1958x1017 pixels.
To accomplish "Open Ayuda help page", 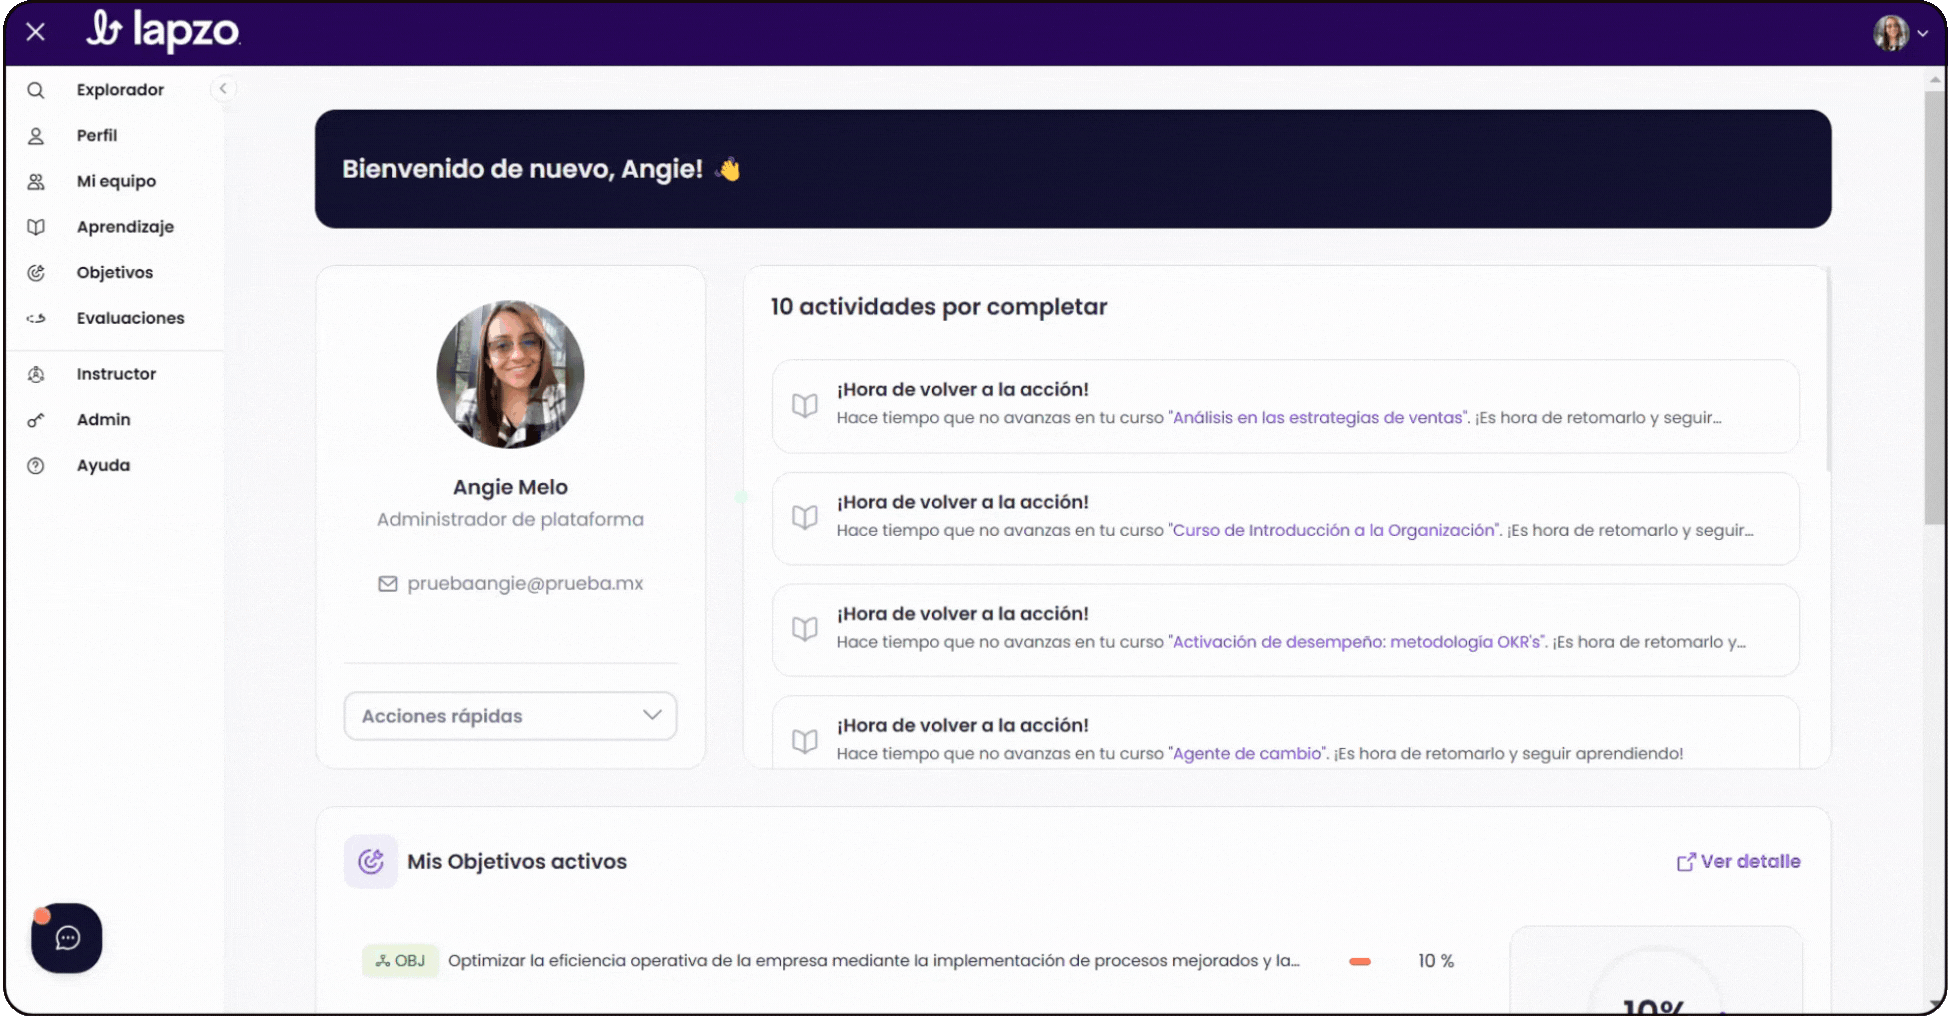I will click(x=103, y=466).
